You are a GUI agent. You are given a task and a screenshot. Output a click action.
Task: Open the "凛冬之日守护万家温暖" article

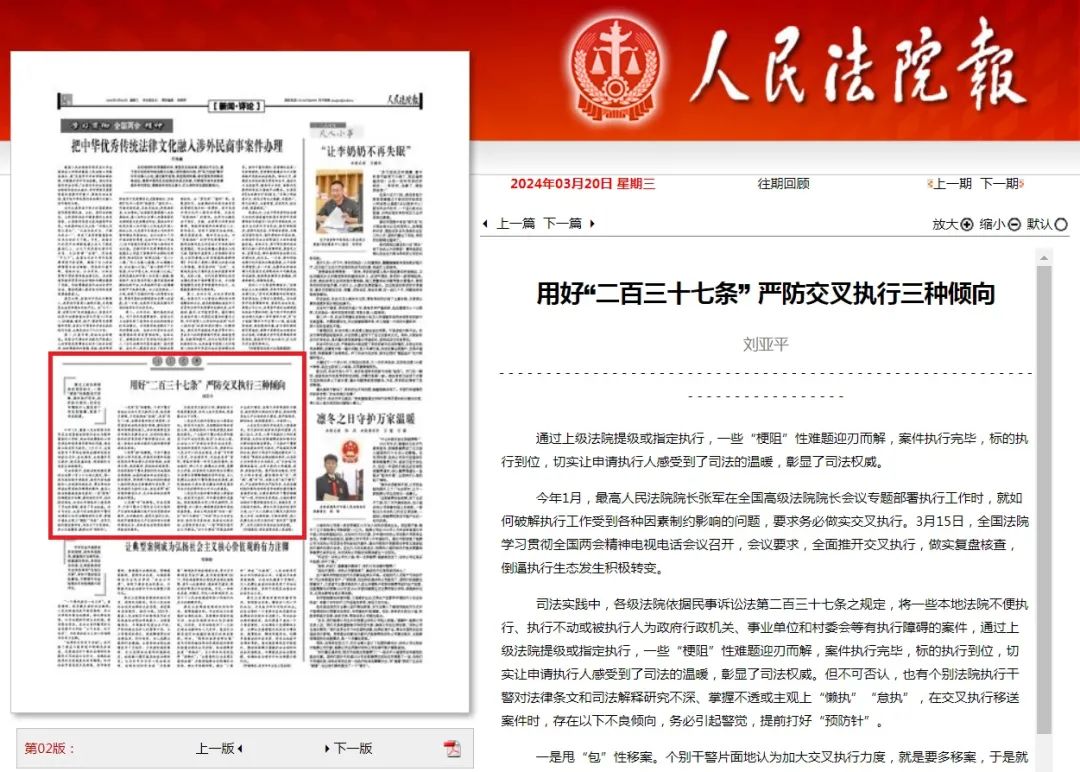[365, 418]
